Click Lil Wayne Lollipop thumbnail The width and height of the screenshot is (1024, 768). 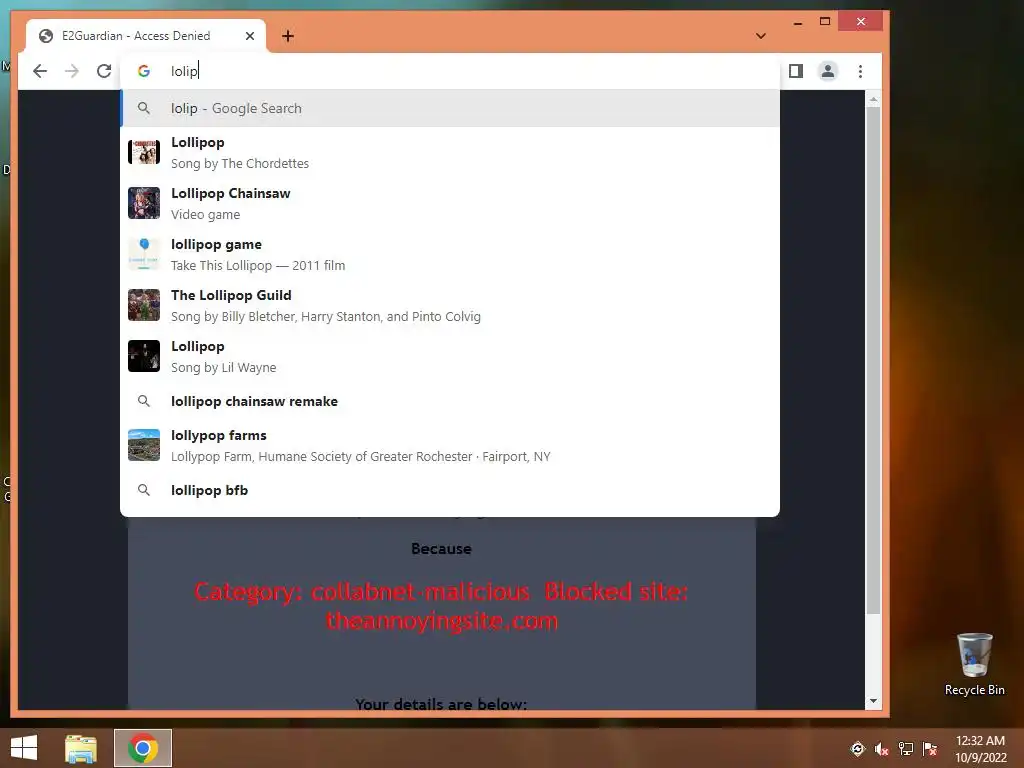[144, 356]
